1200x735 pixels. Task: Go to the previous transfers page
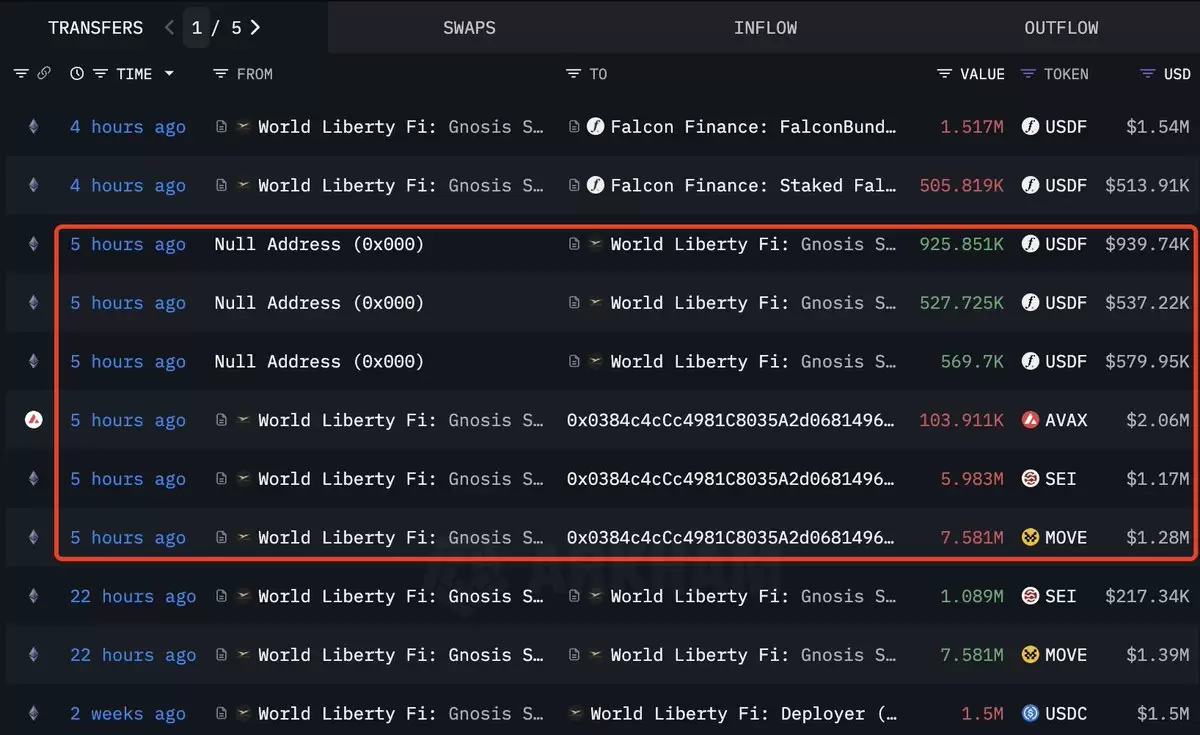169,28
